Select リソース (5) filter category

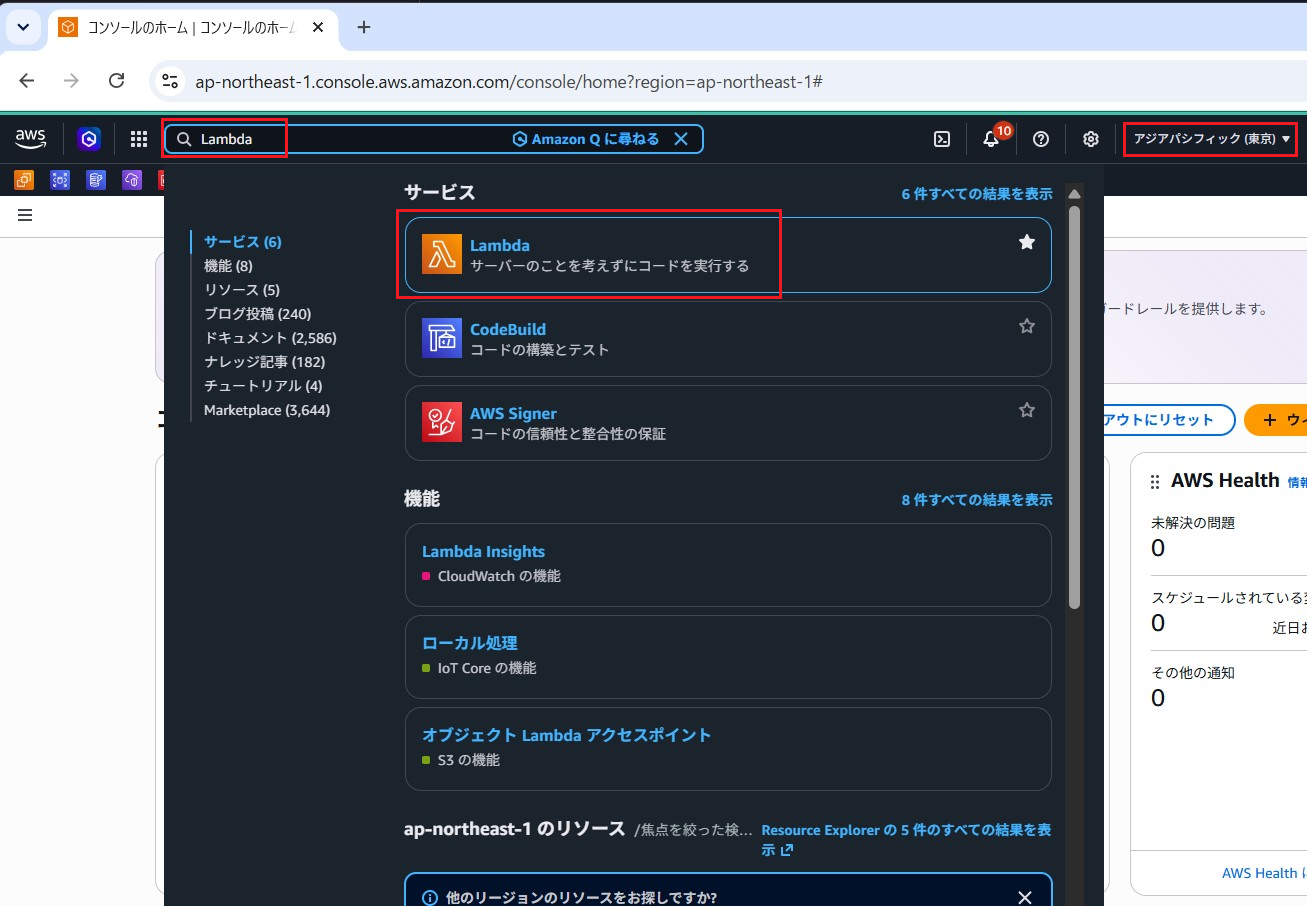[242, 290]
